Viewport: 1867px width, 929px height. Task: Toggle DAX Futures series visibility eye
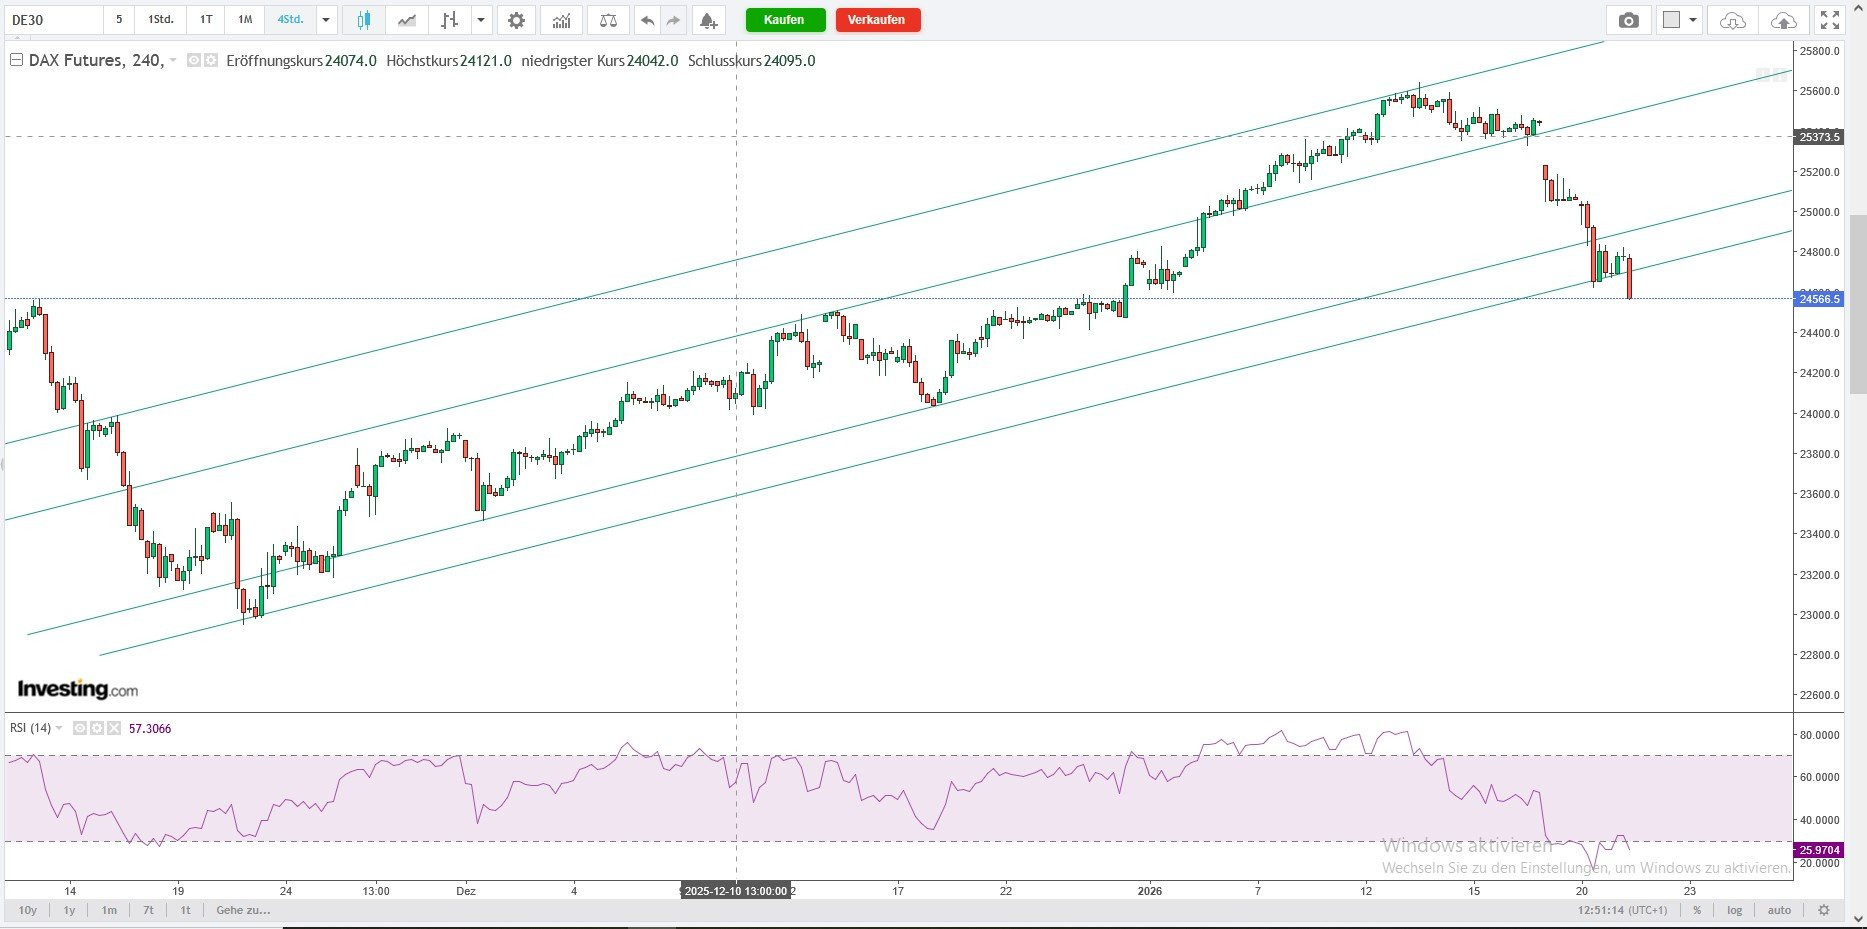coord(194,61)
